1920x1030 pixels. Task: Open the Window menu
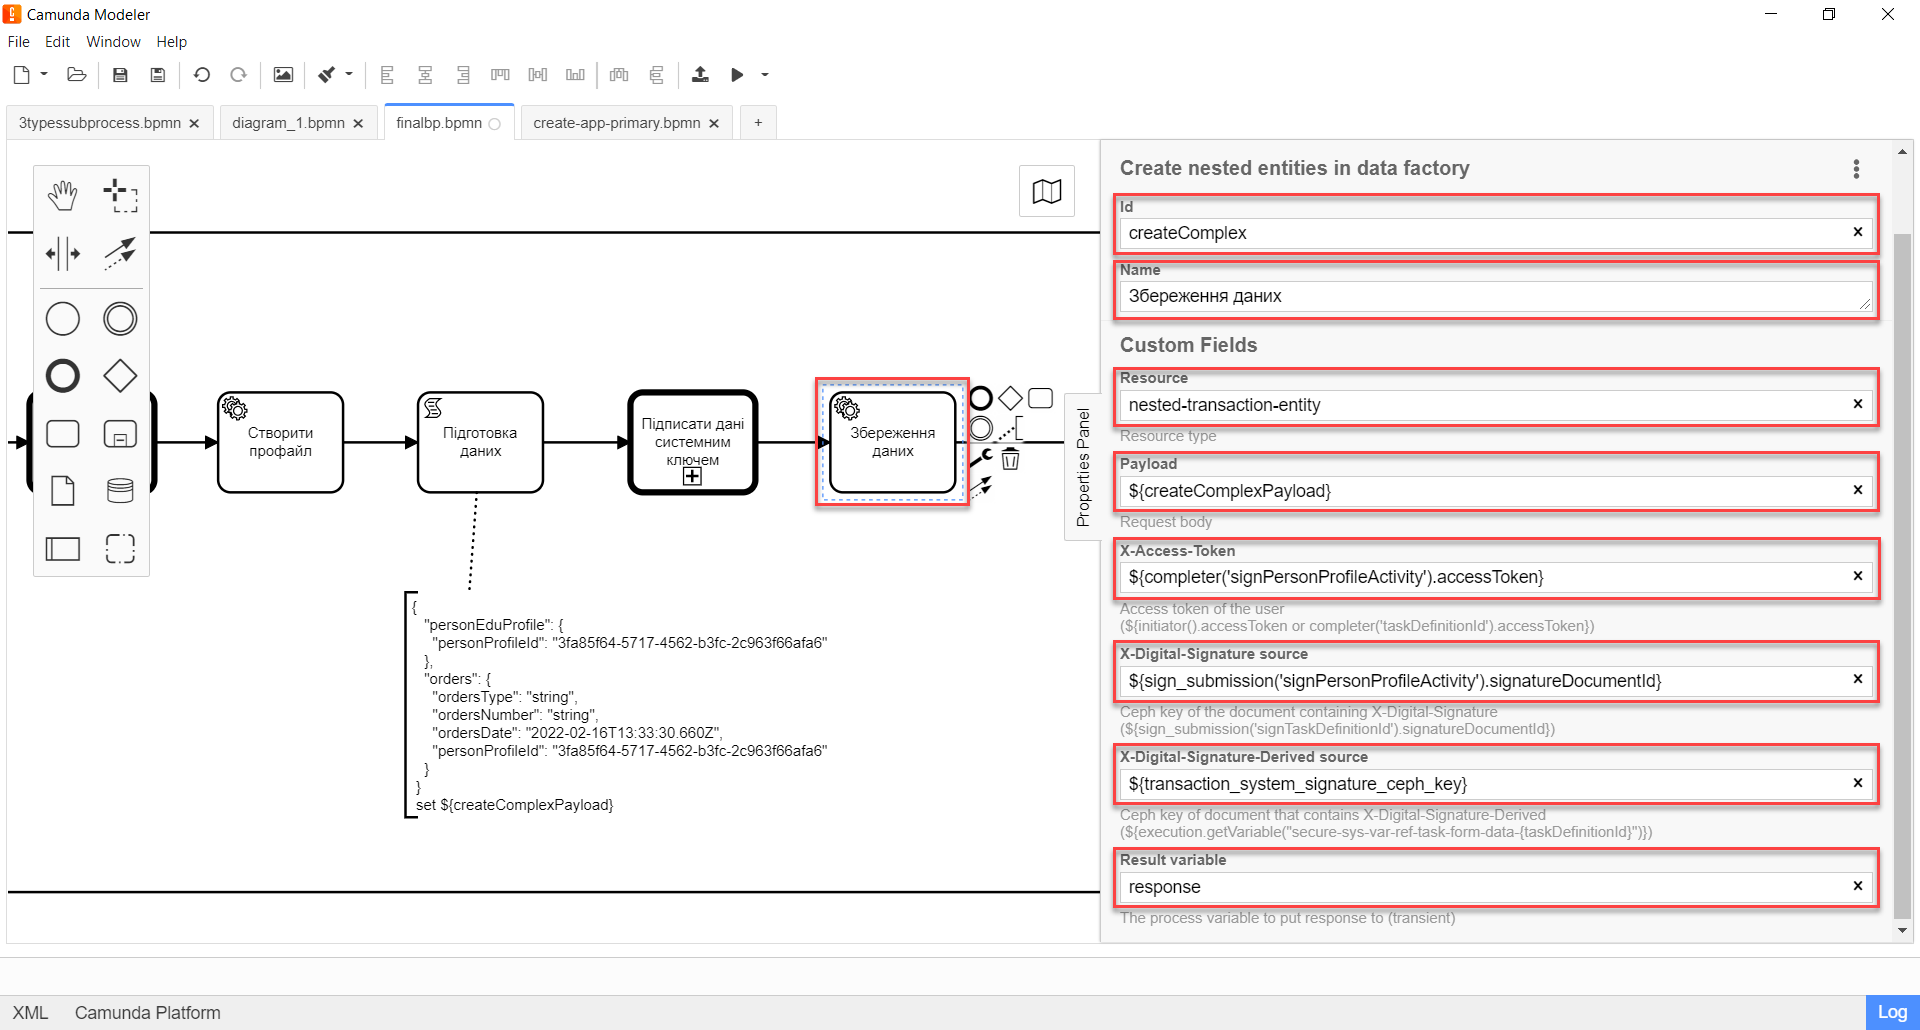(x=113, y=42)
